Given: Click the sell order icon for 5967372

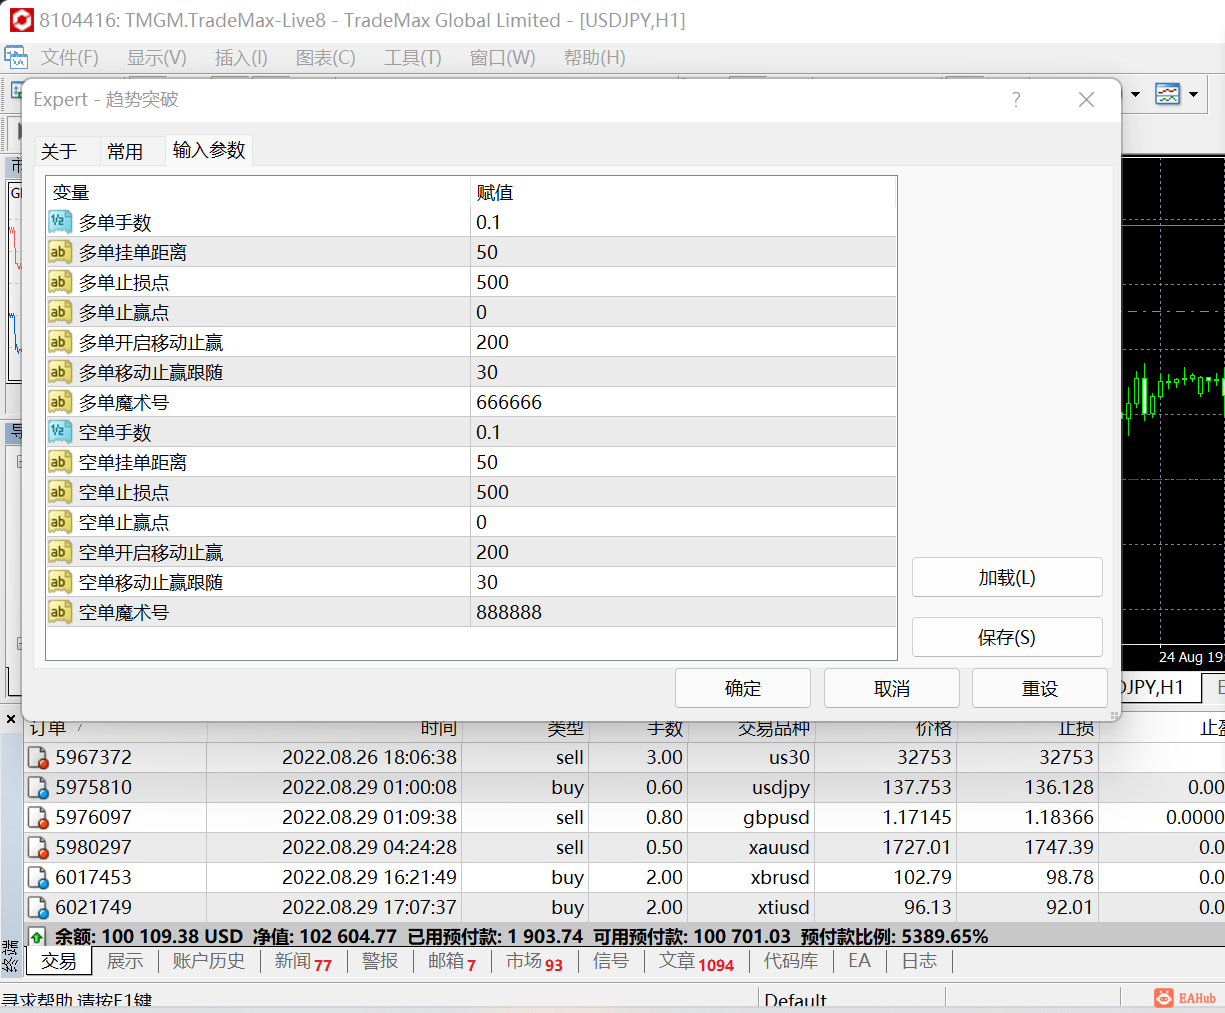Looking at the screenshot, I should (38, 758).
